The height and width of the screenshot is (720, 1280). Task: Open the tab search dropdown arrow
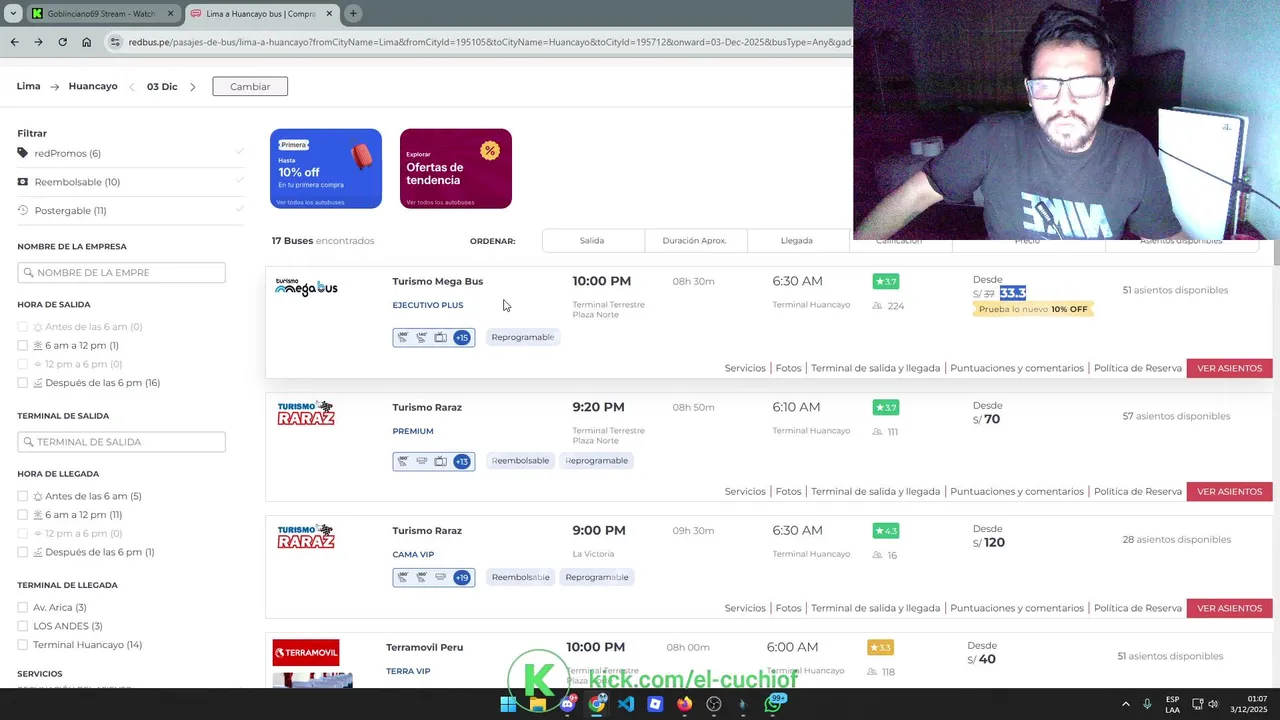pos(12,13)
